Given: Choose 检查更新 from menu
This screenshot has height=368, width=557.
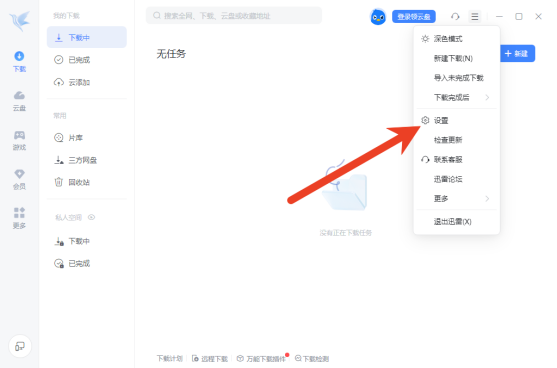Looking at the screenshot, I should 457,140.
